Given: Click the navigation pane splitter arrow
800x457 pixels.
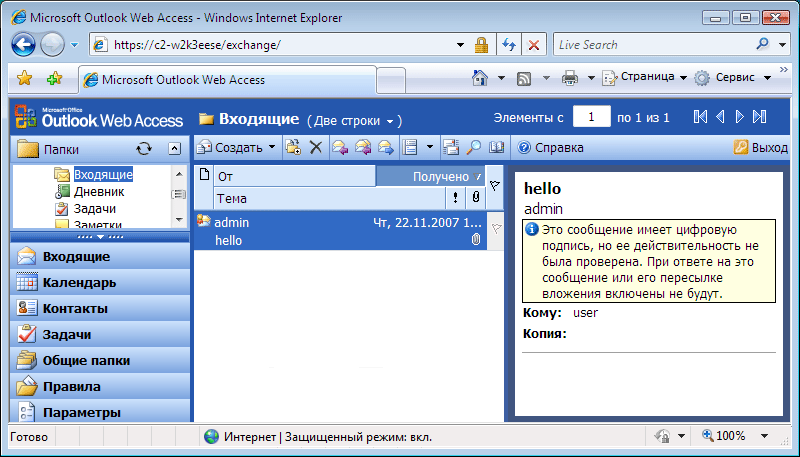Looking at the screenshot, I should [x=101, y=237].
